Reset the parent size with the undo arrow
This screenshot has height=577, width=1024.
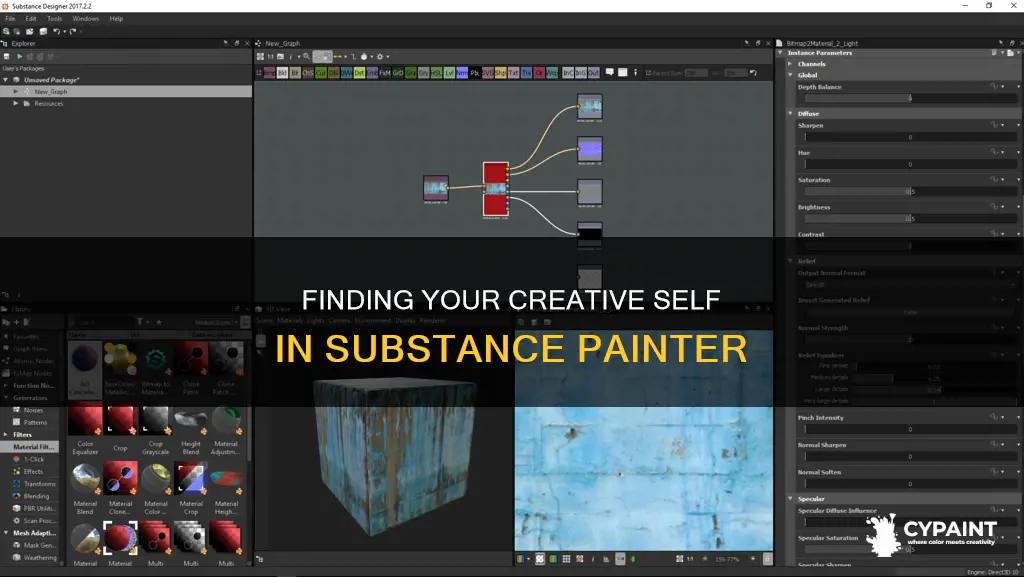coord(753,72)
